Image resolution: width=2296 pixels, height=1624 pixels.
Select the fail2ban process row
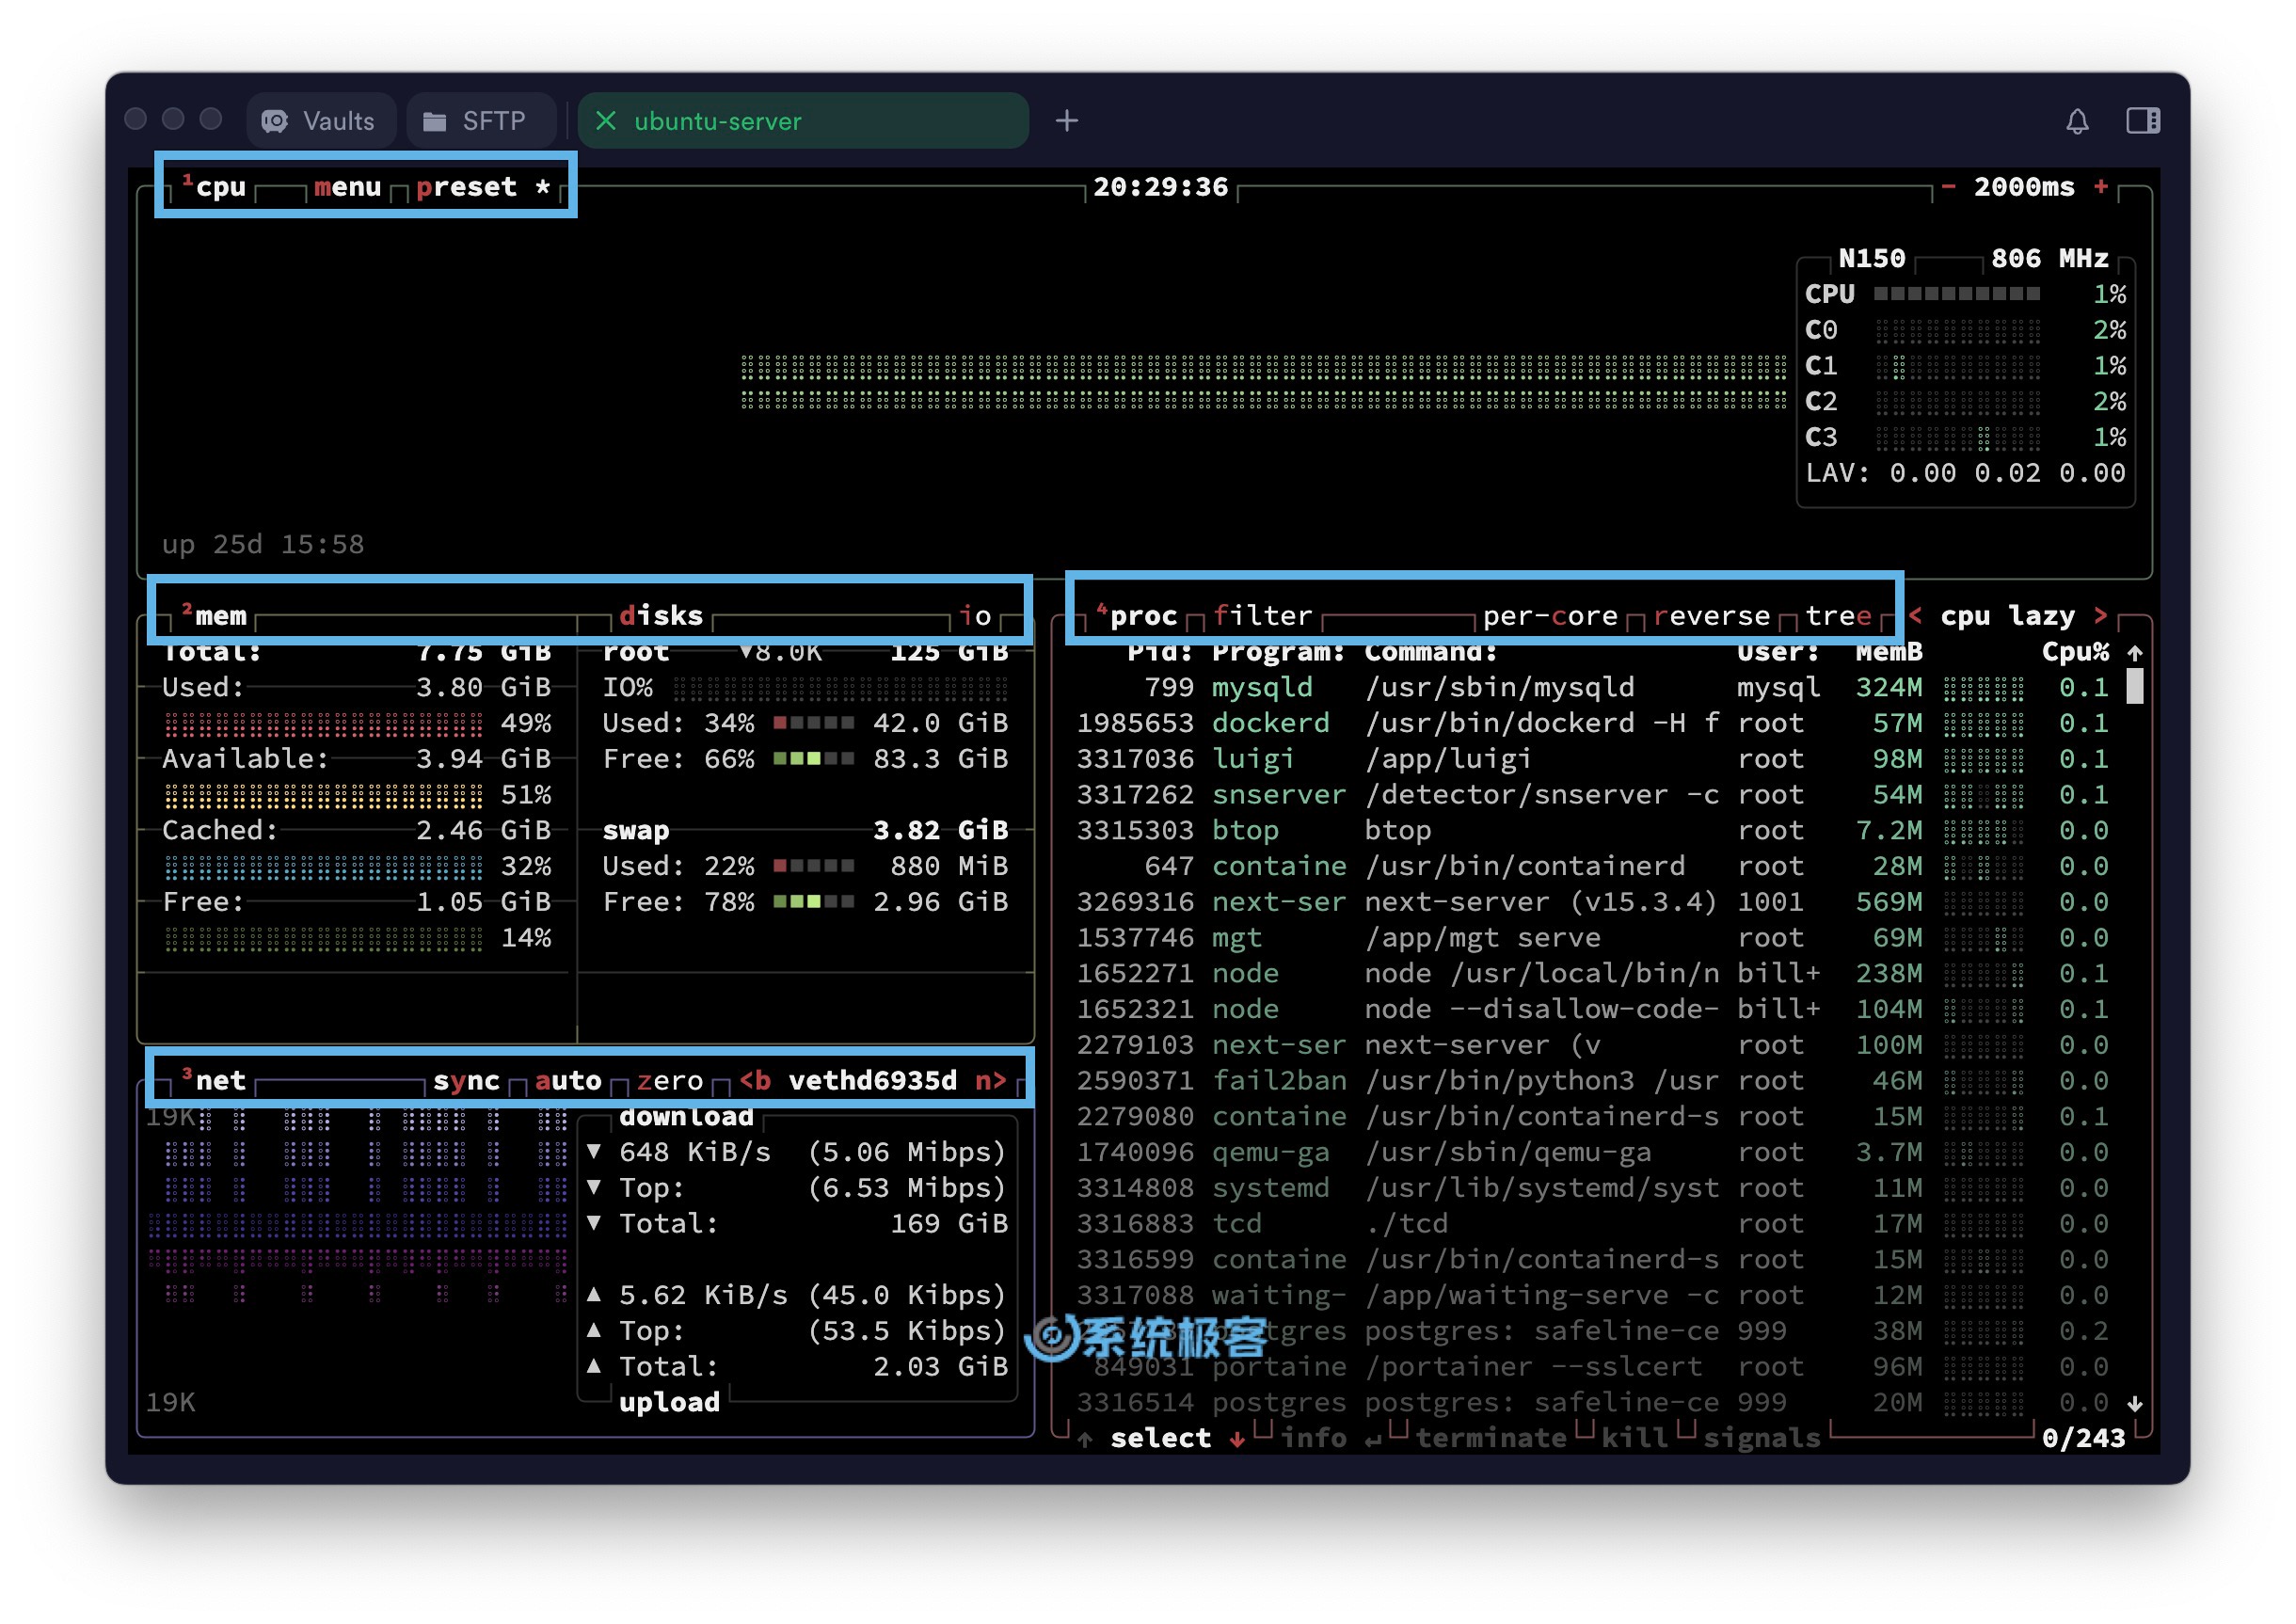pos(1593,1080)
